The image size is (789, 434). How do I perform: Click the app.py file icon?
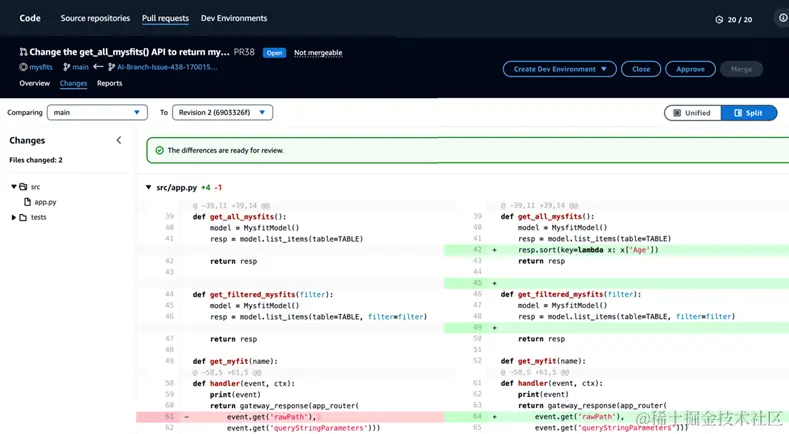28,202
